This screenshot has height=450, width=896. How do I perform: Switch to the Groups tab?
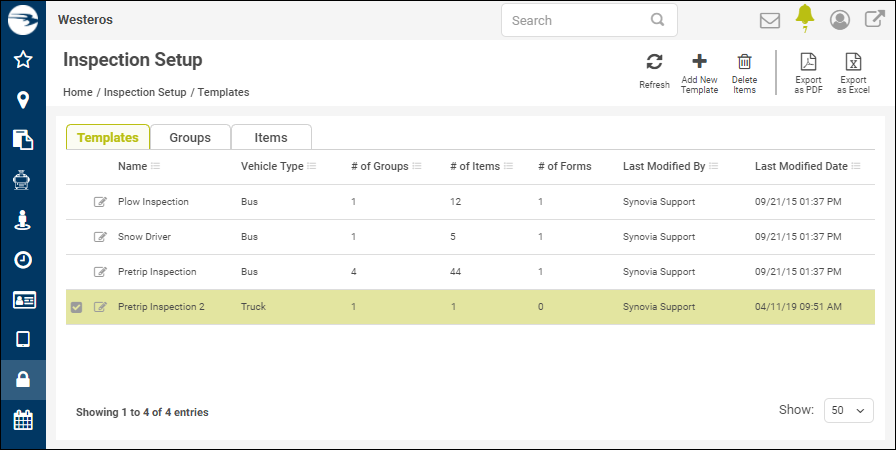point(190,137)
